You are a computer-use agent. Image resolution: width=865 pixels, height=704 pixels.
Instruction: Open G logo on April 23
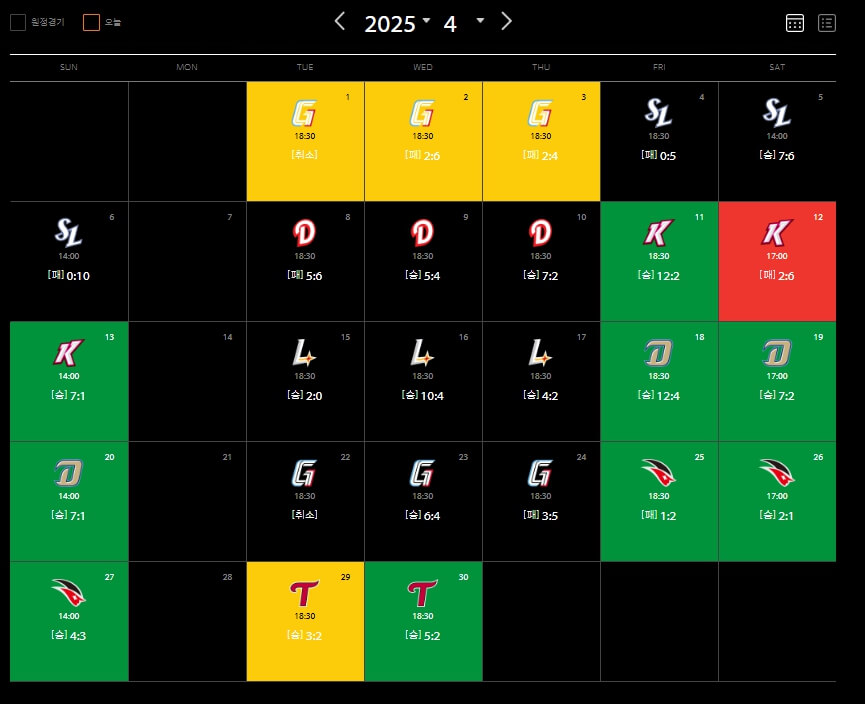coord(423,473)
